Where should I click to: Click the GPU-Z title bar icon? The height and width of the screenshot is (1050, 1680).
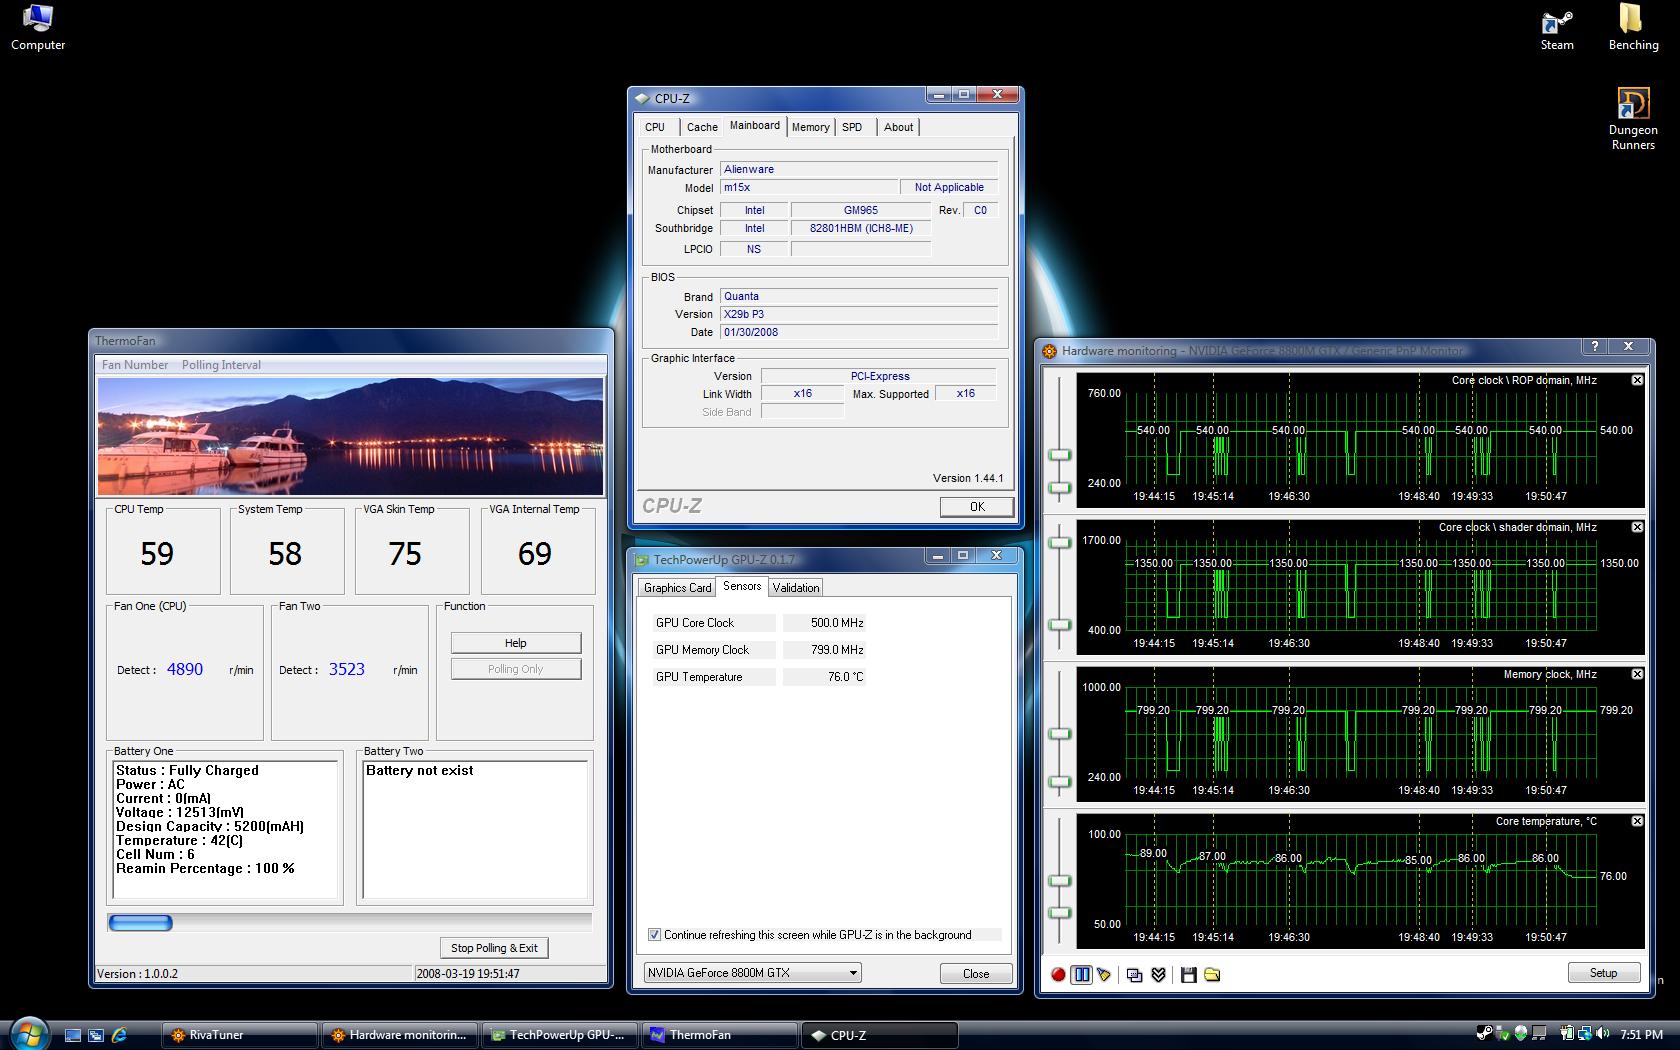[642, 560]
